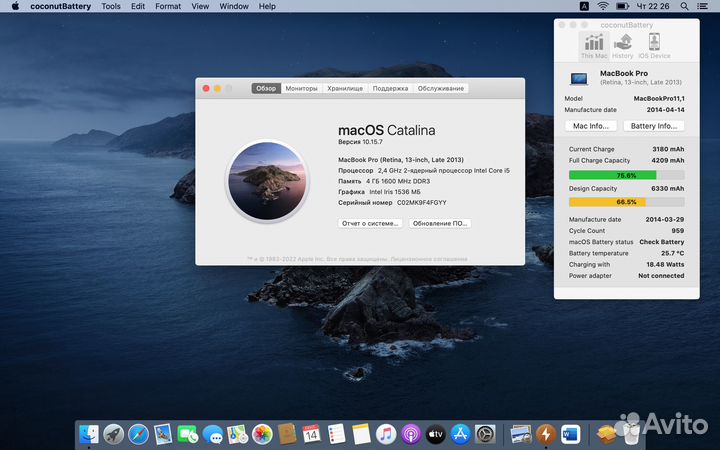Click Версия 10.15.7 text
The image size is (720, 450).
[x=360, y=142]
